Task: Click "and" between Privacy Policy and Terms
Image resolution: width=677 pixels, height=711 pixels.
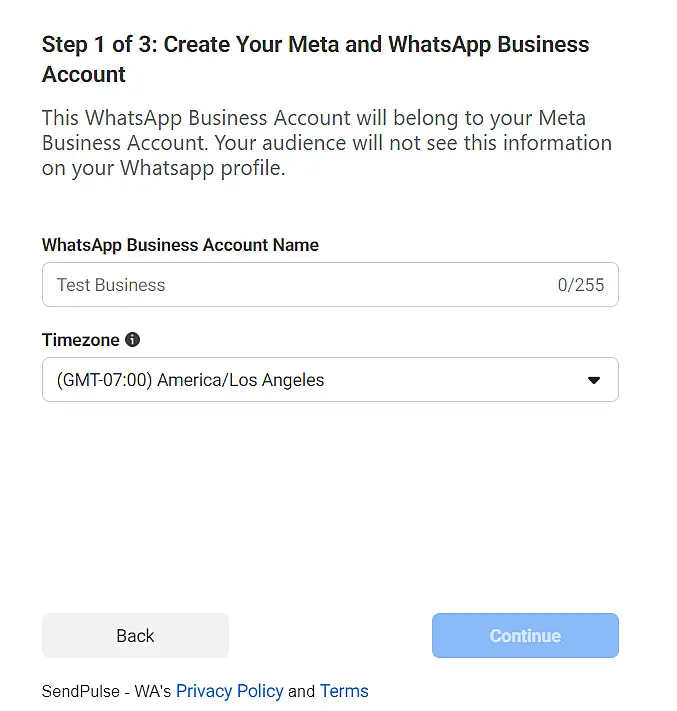Action: (302, 691)
